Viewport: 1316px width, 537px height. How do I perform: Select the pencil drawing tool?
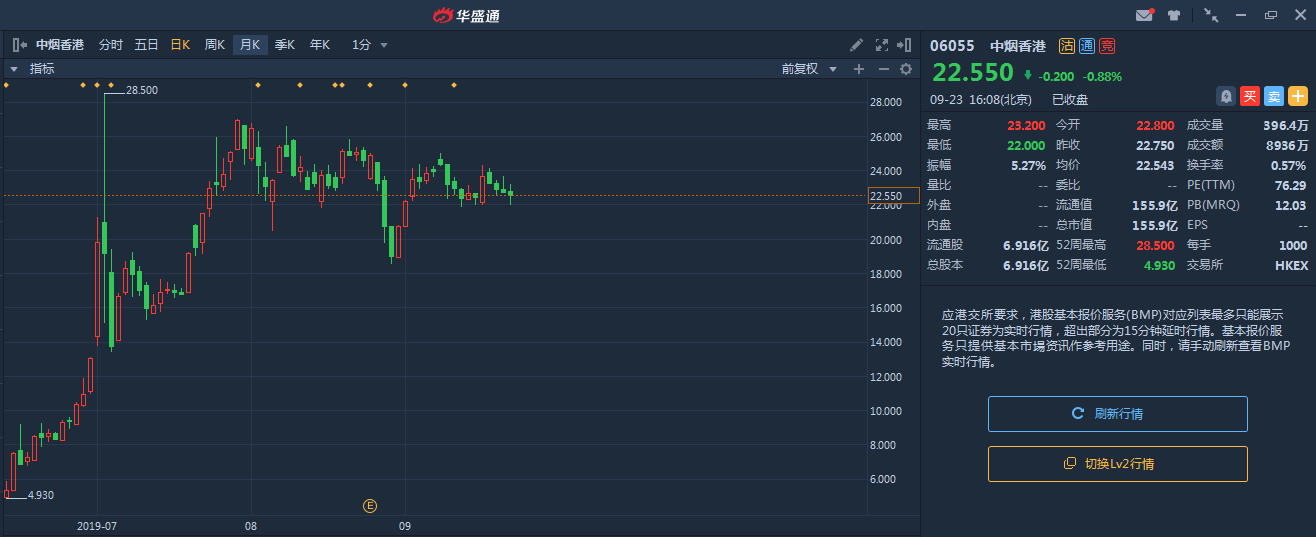(x=857, y=45)
